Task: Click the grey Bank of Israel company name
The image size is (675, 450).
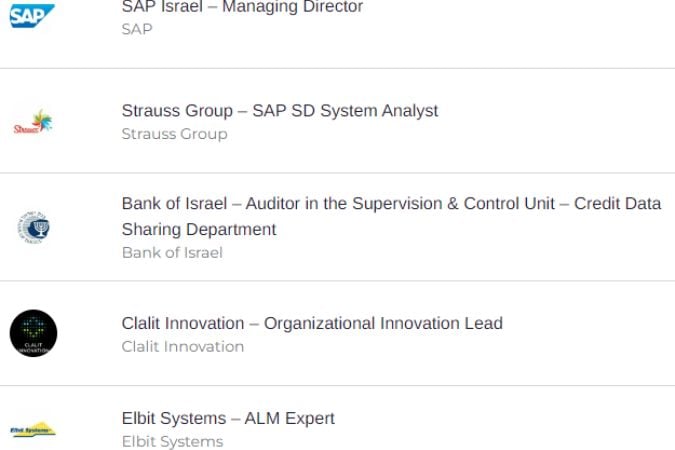Action: [172, 253]
